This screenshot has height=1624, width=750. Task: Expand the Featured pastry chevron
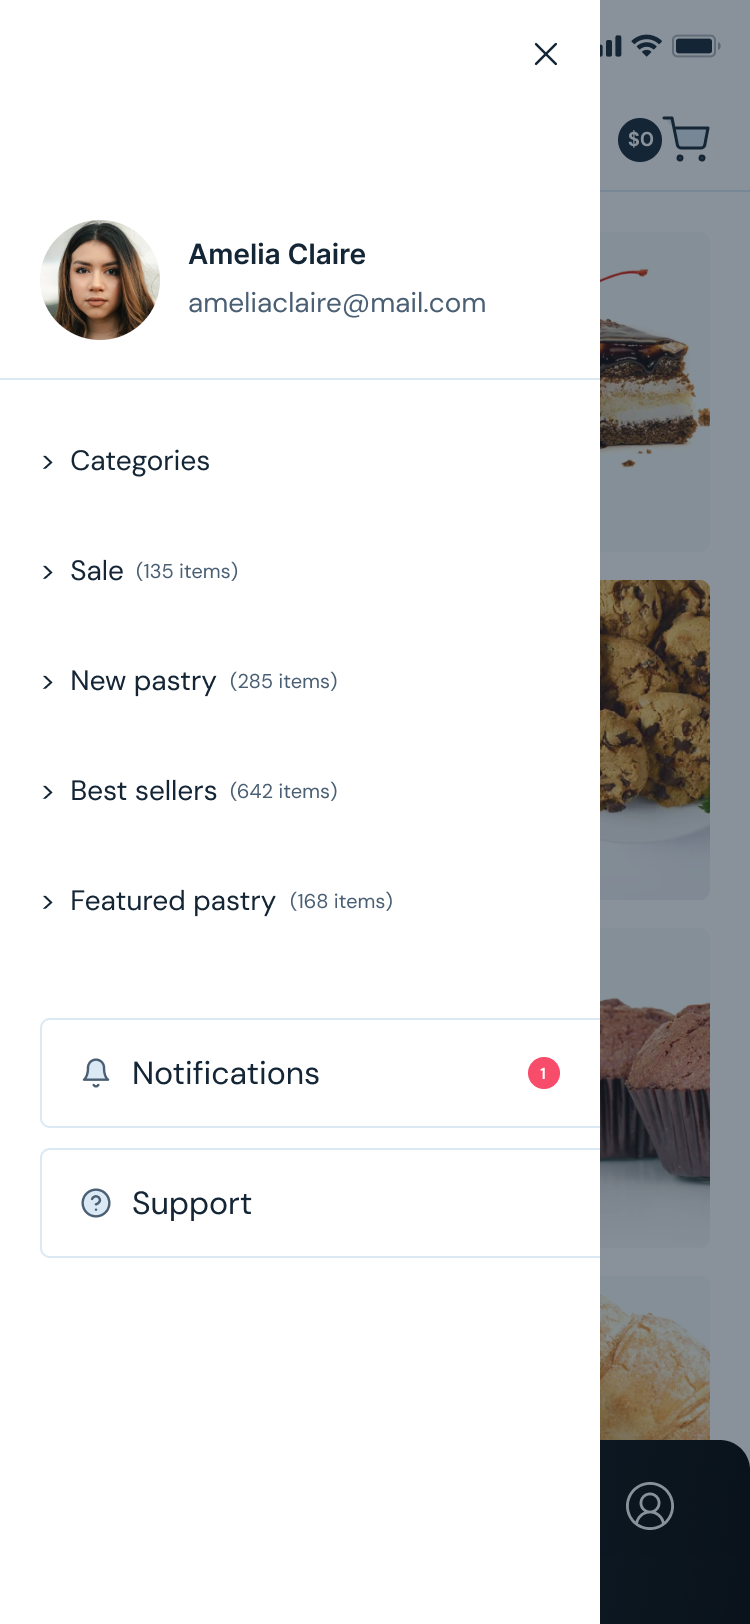(x=48, y=901)
